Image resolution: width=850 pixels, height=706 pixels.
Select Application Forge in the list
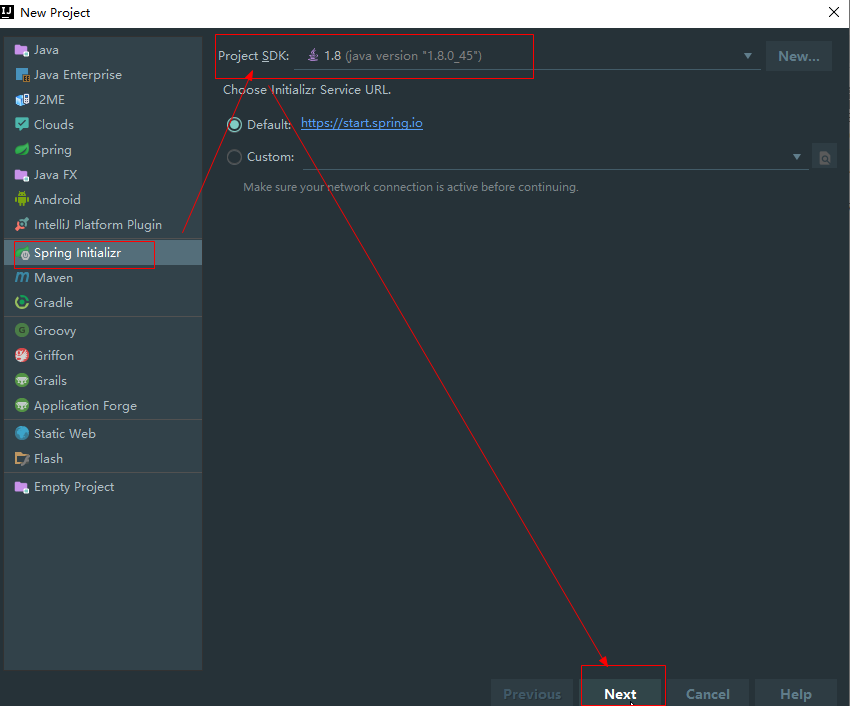103,406
